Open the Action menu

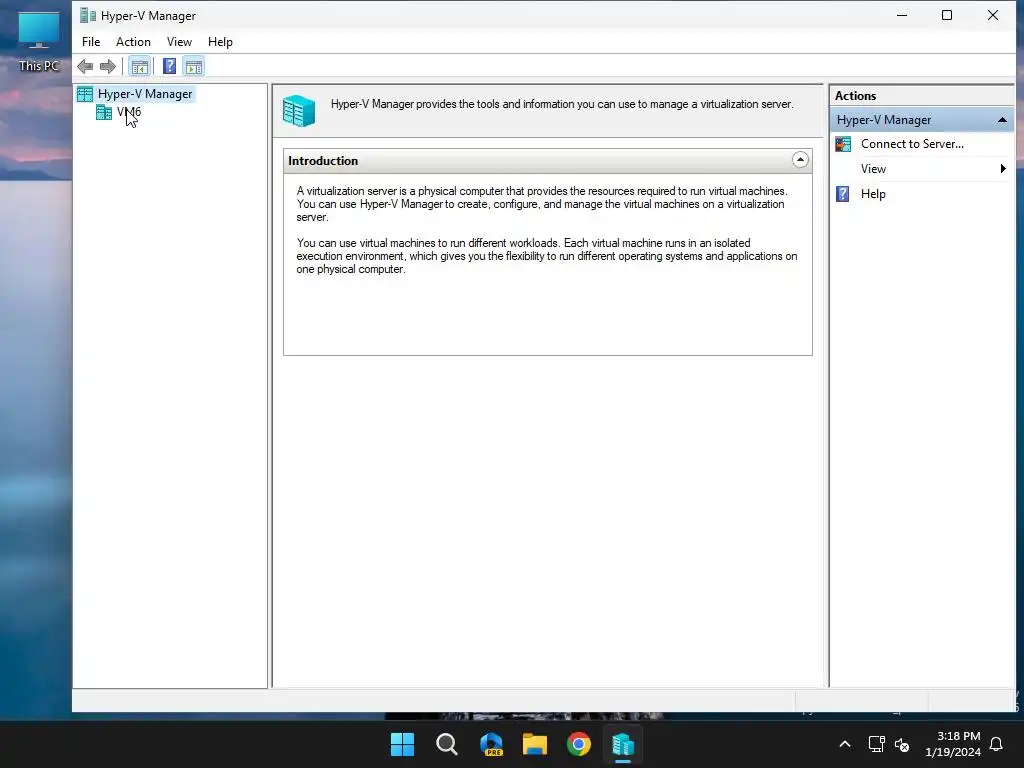coord(133,42)
